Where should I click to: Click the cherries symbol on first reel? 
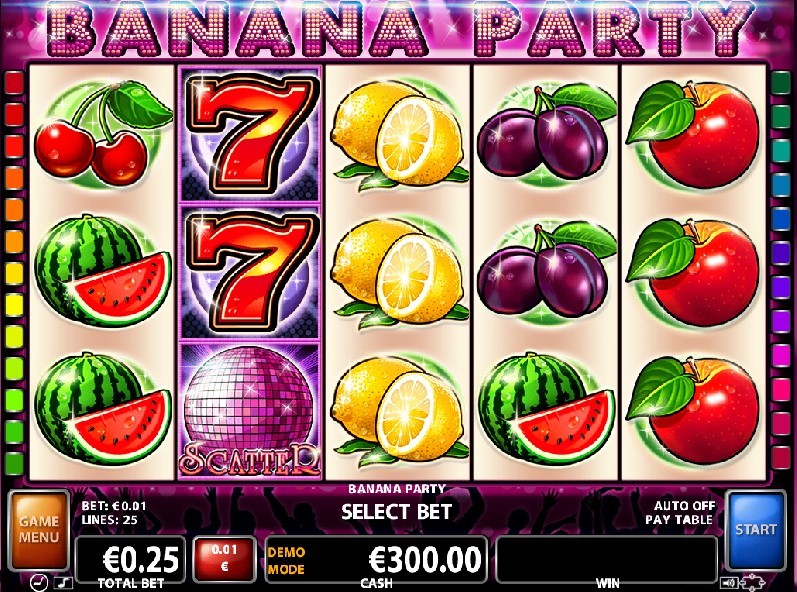[x=103, y=133]
